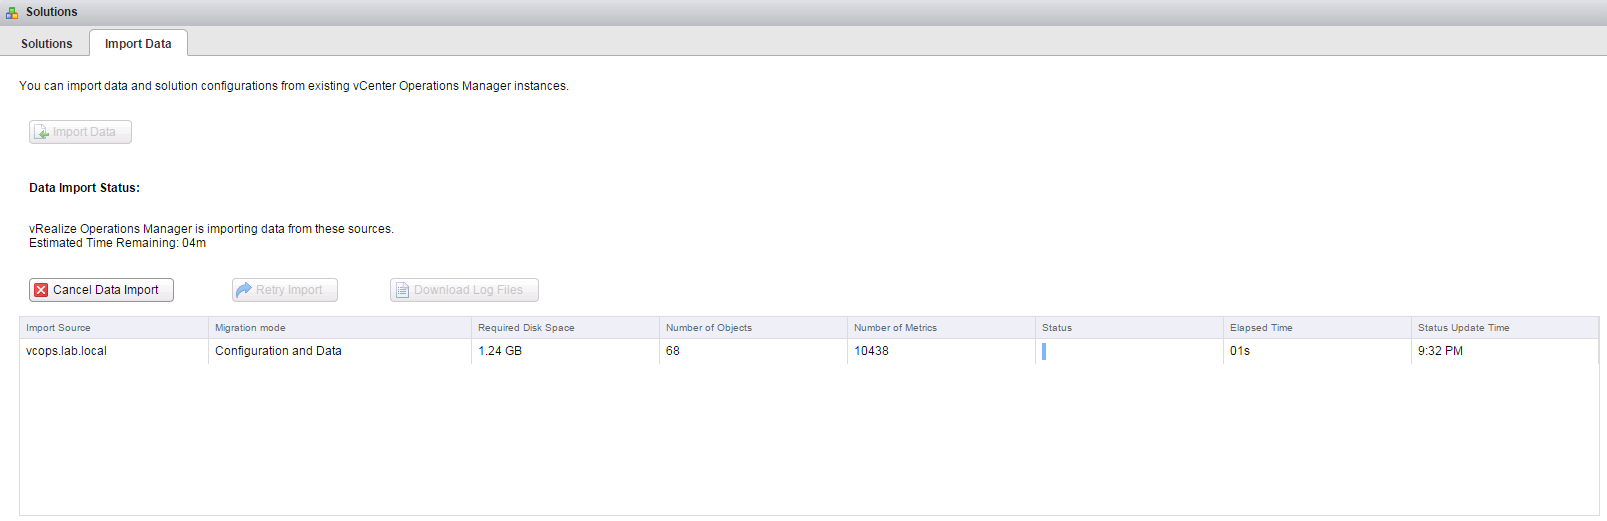Click the 68 objects value
Viewport: 1607px width, 521px height.
click(x=673, y=351)
